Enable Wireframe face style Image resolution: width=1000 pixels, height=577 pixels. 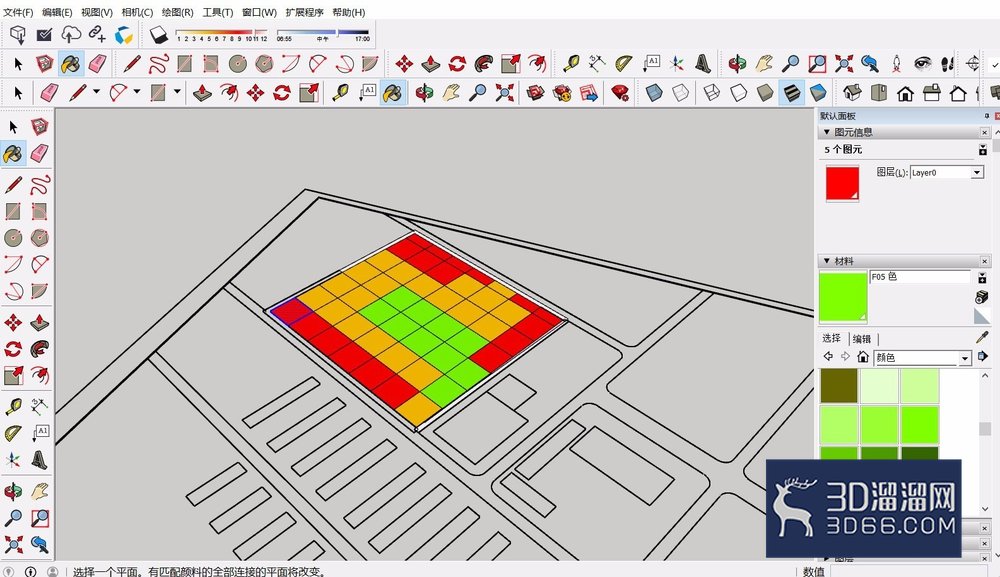(x=712, y=93)
